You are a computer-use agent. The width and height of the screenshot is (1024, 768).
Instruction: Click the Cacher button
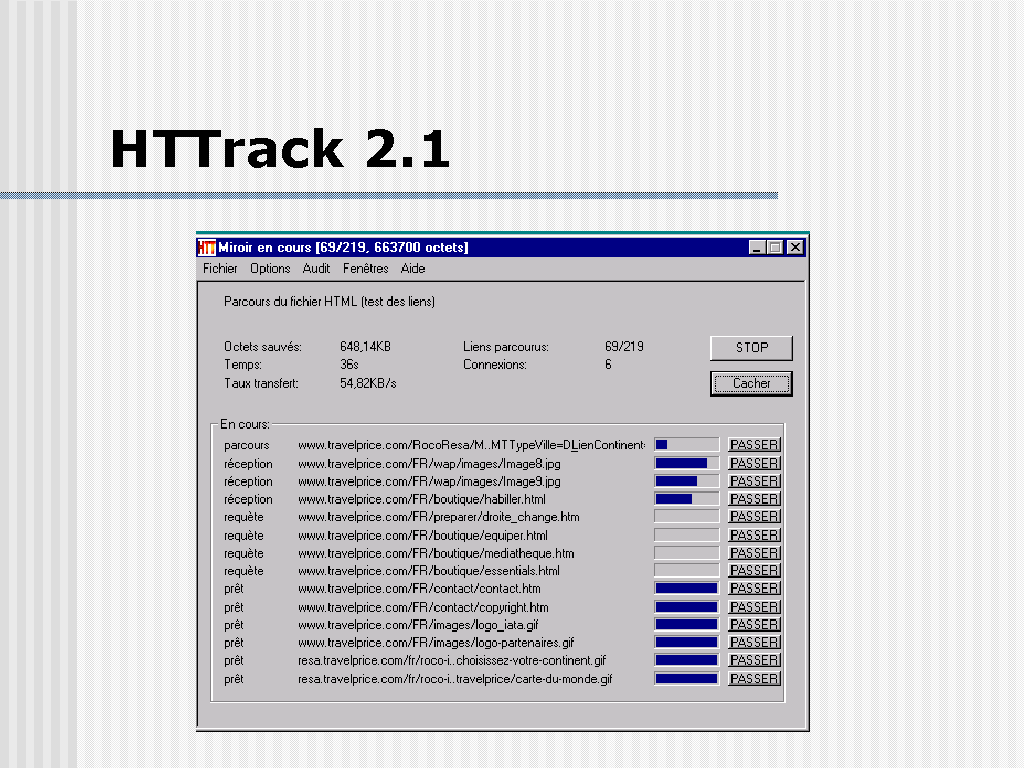(x=751, y=383)
